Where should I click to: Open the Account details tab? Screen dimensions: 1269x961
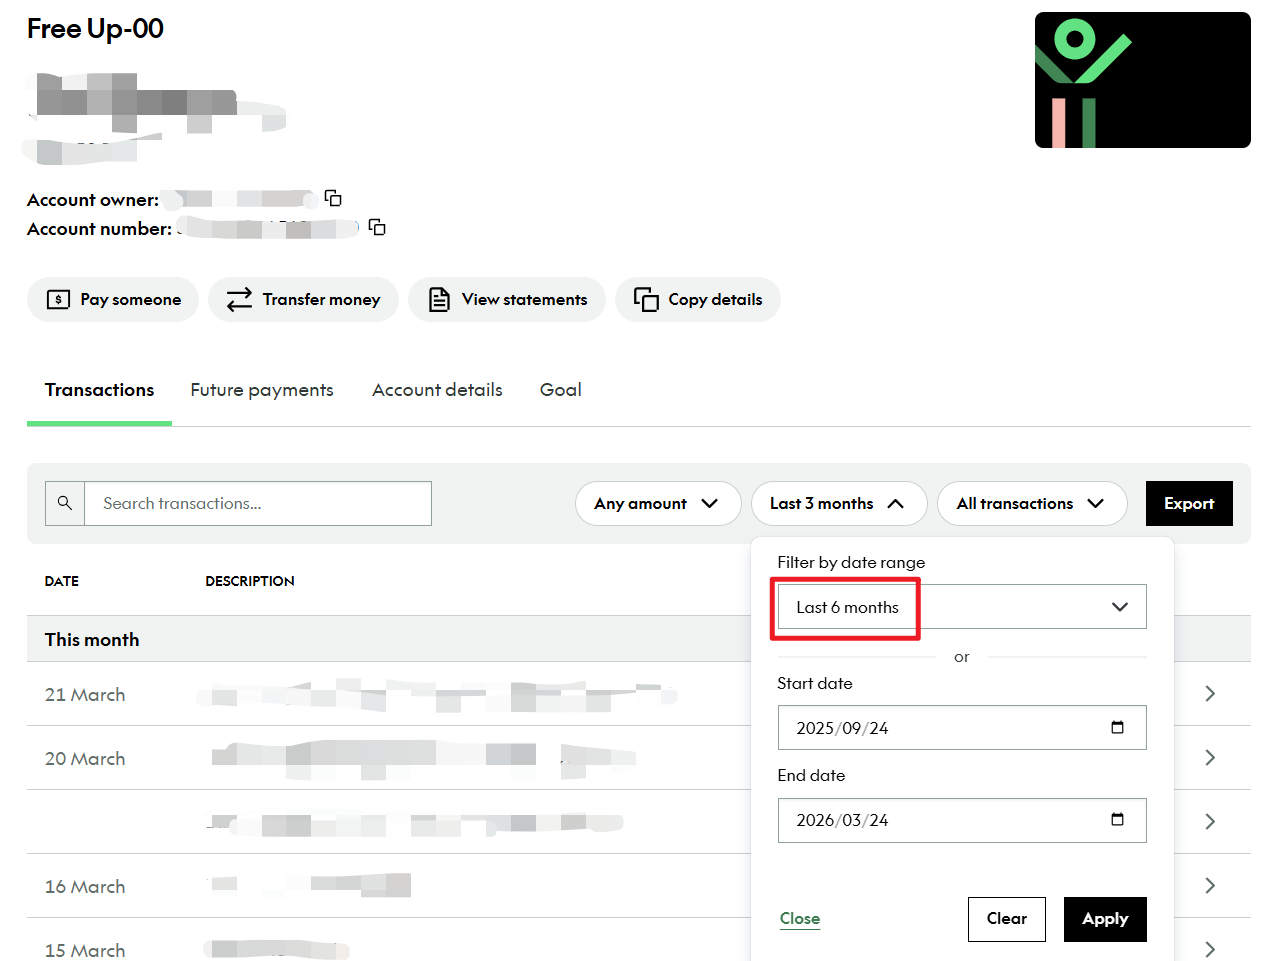click(x=437, y=390)
